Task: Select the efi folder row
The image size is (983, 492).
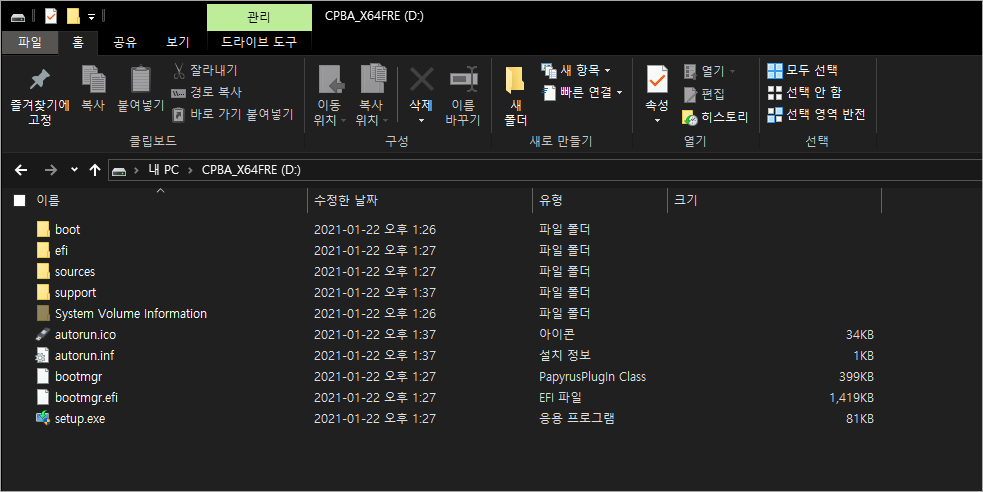Action: pos(457,251)
